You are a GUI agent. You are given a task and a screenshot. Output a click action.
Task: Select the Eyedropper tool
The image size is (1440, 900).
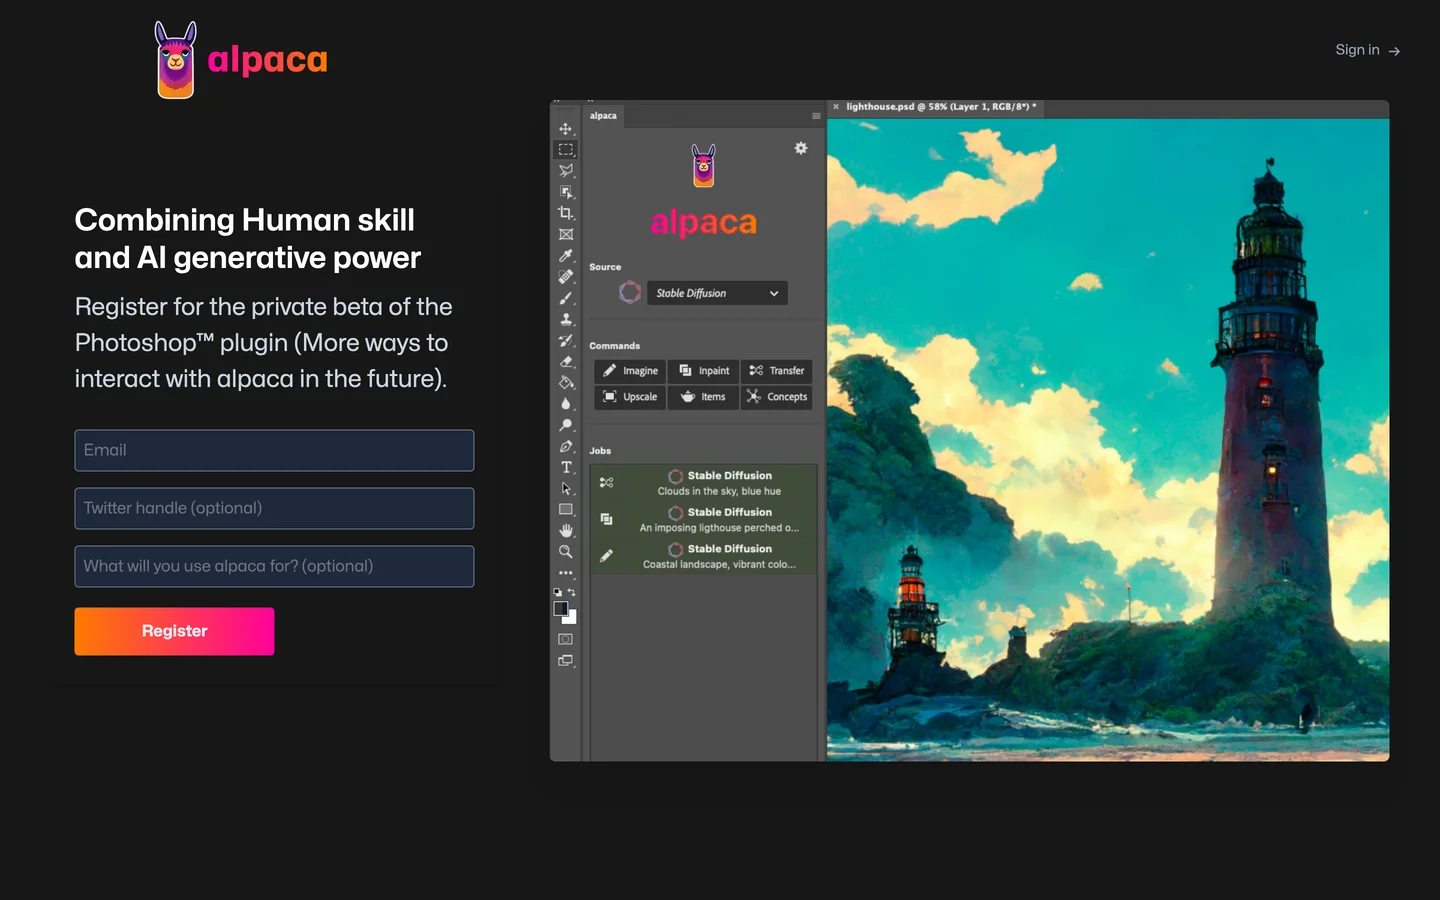566,256
